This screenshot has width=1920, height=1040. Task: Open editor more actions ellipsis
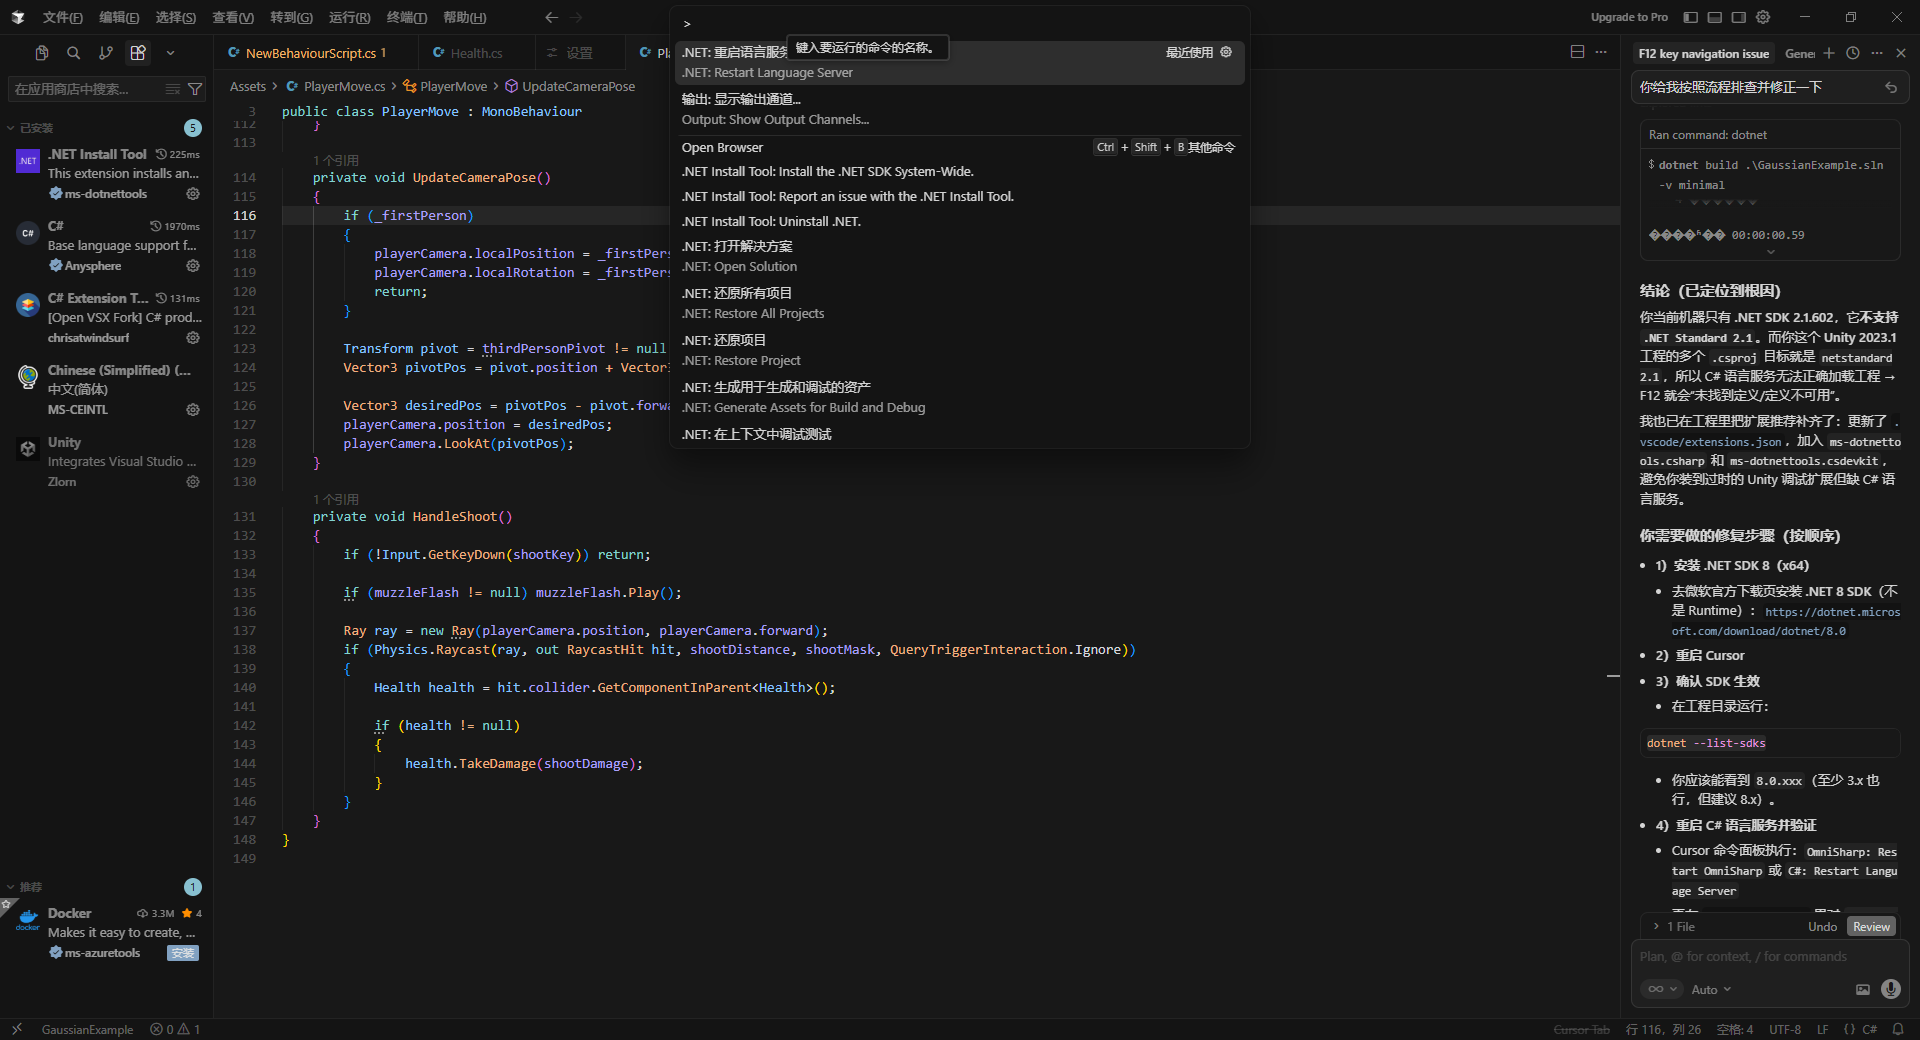coord(1601,52)
